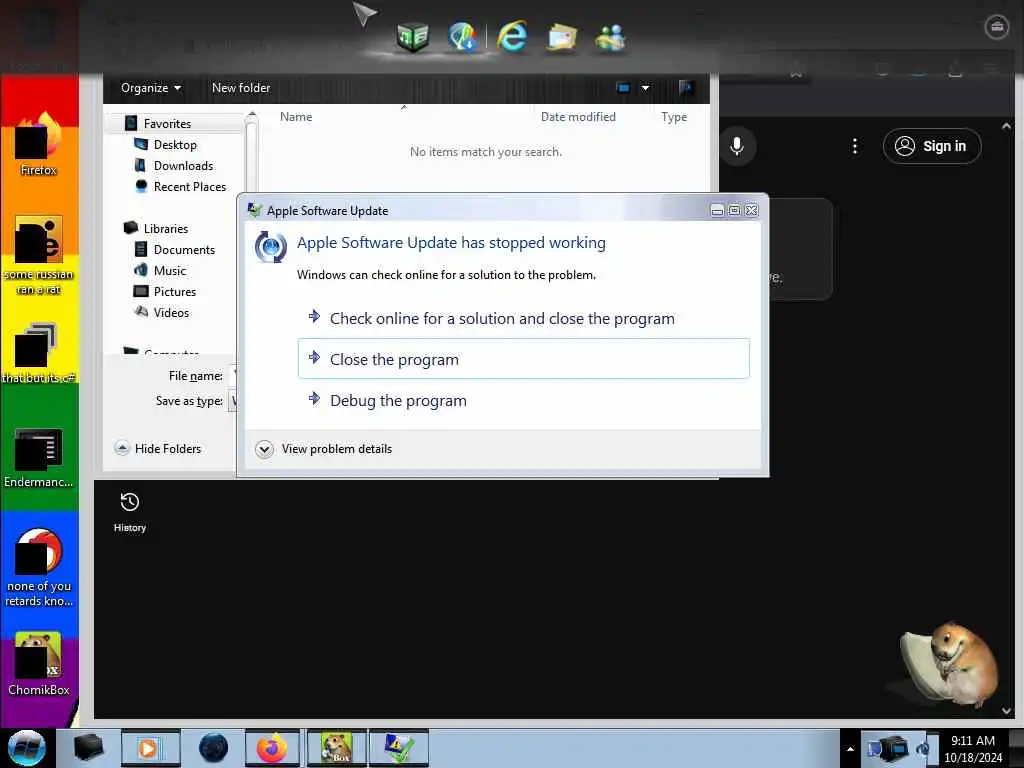1024x768 pixels.
Task: Click the browser scrollbar up arrow
Action: (1006, 126)
